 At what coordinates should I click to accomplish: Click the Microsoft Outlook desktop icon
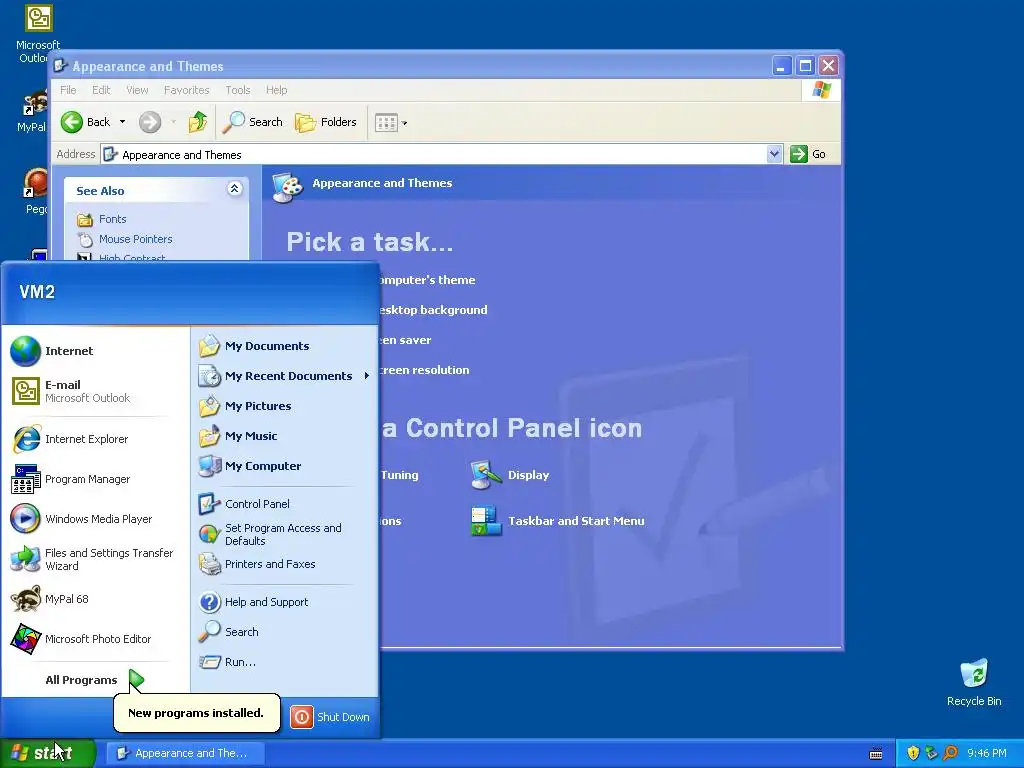pyautogui.click(x=38, y=34)
